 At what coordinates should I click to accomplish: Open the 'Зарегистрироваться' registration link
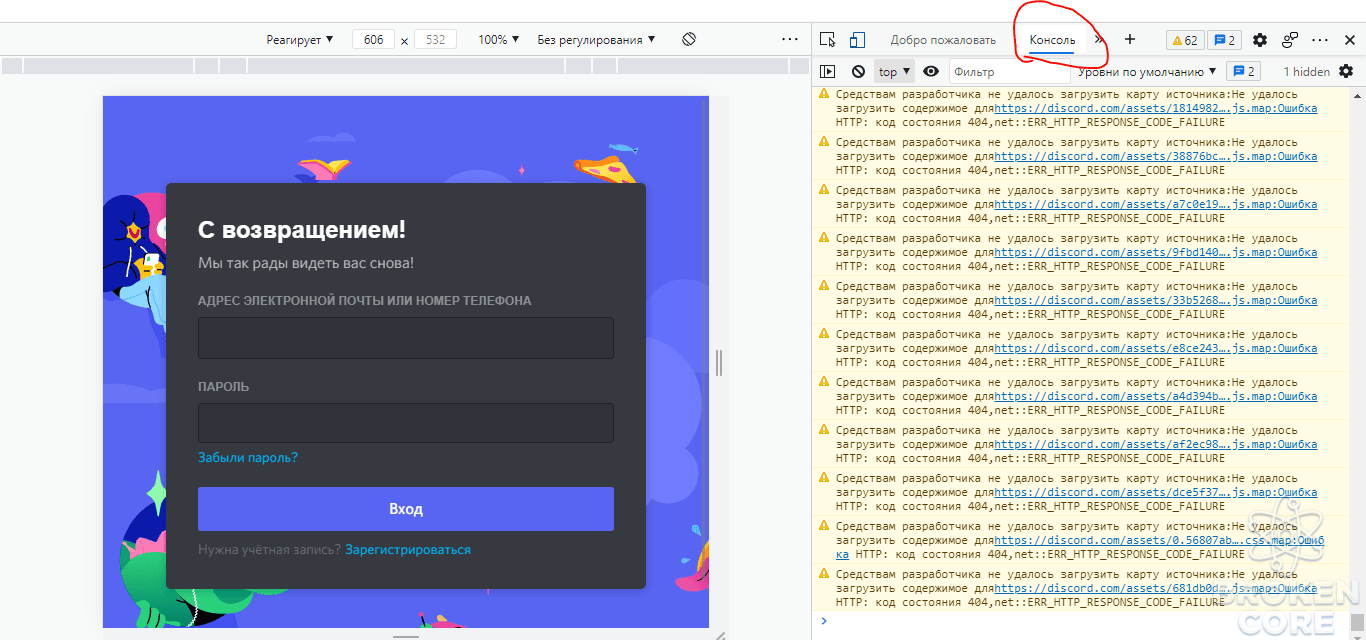pyautogui.click(x=408, y=549)
